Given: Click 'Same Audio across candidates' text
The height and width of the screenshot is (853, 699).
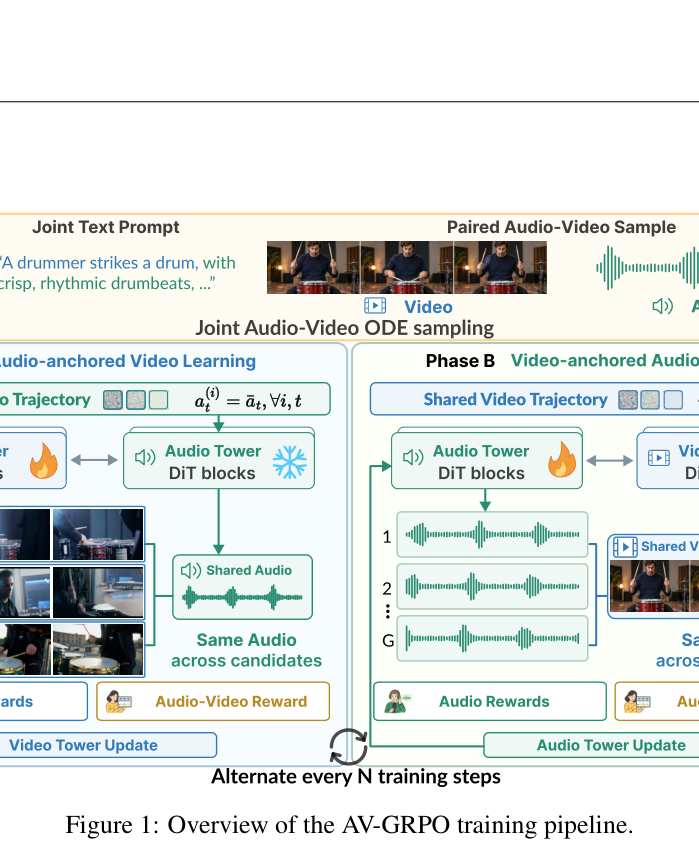Looking at the screenshot, I should [x=246, y=650].
